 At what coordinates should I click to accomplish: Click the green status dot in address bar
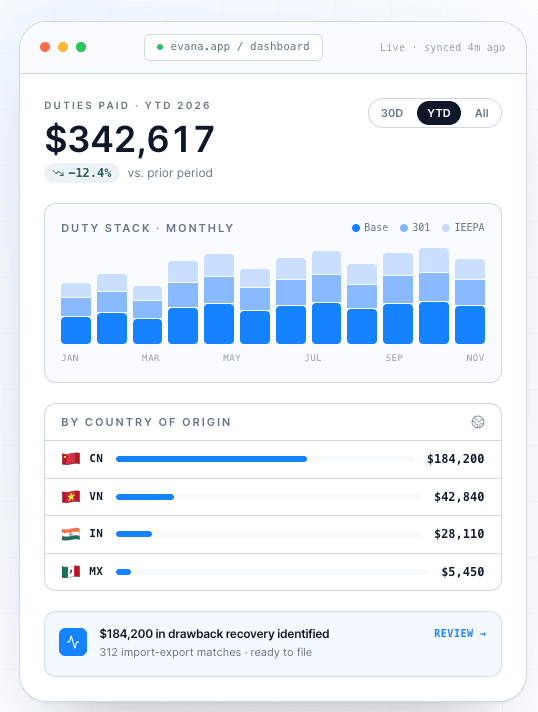160,47
